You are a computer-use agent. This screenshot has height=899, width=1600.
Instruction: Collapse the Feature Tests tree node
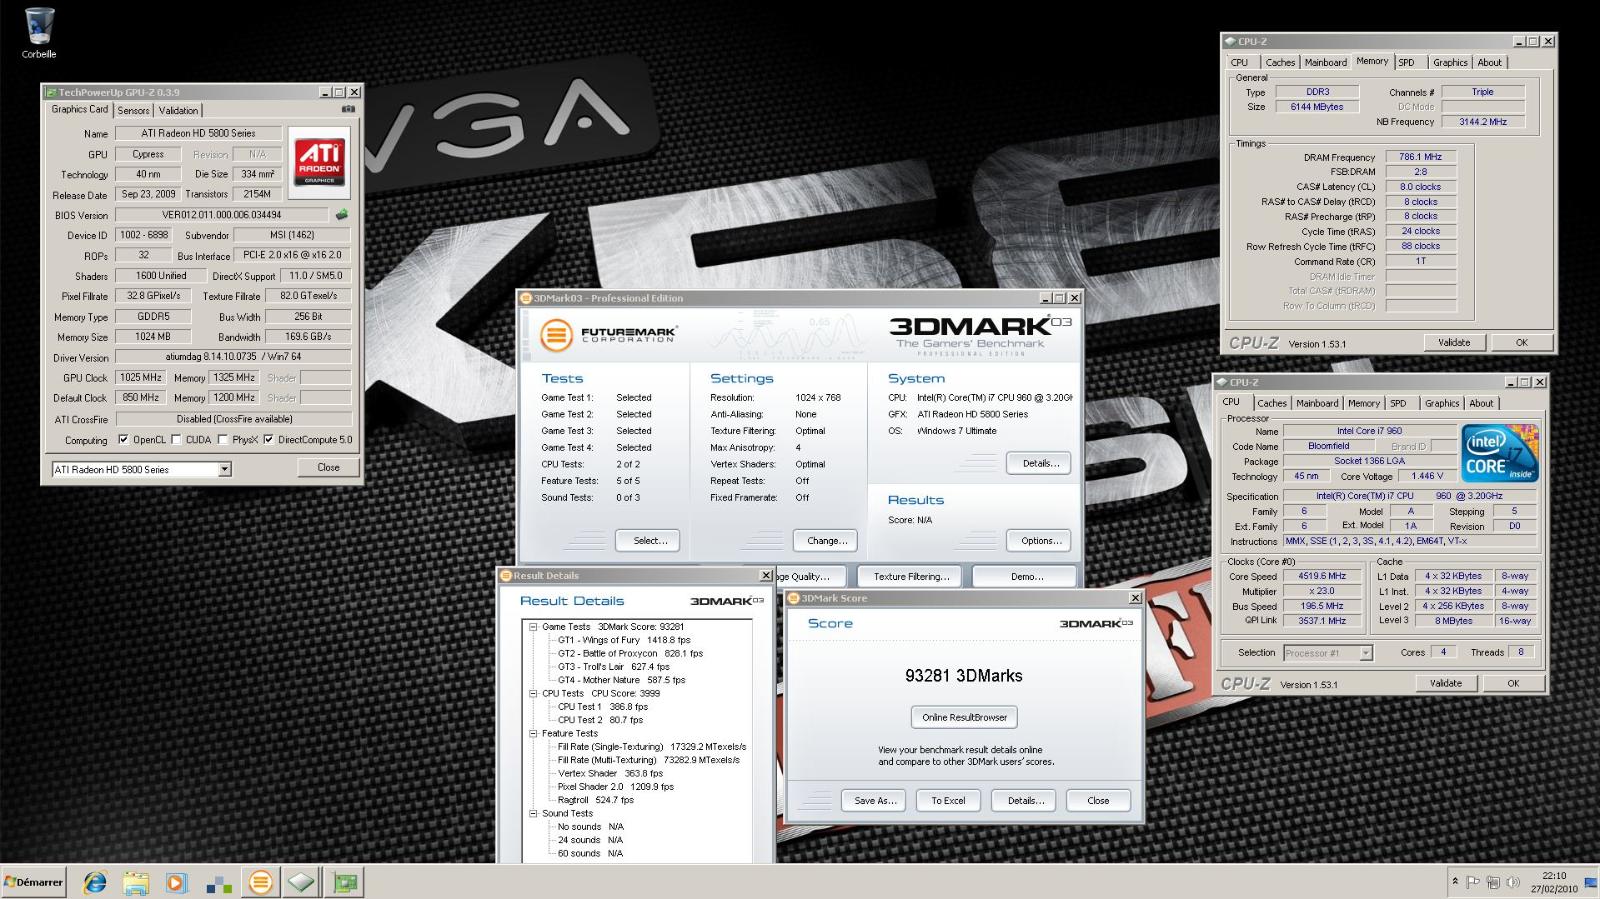click(534, 733)
